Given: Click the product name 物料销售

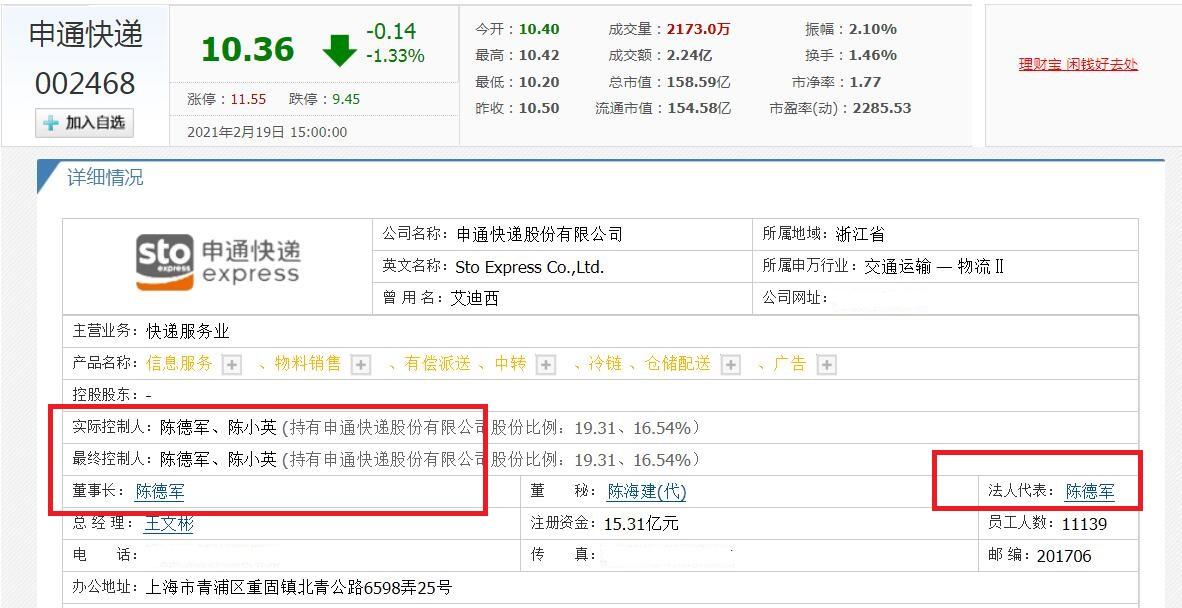Looking at the screenshot, I should click(x=308, y=365).
